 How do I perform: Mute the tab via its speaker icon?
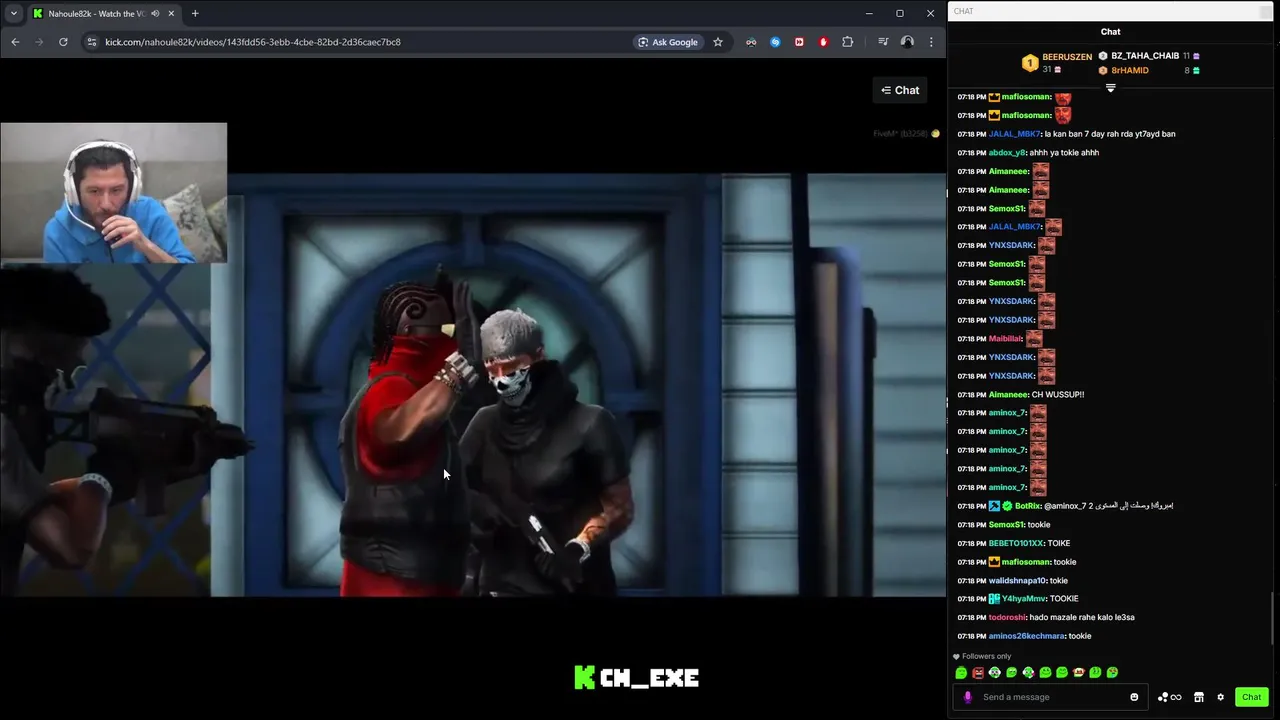click(x=155, y=13)
